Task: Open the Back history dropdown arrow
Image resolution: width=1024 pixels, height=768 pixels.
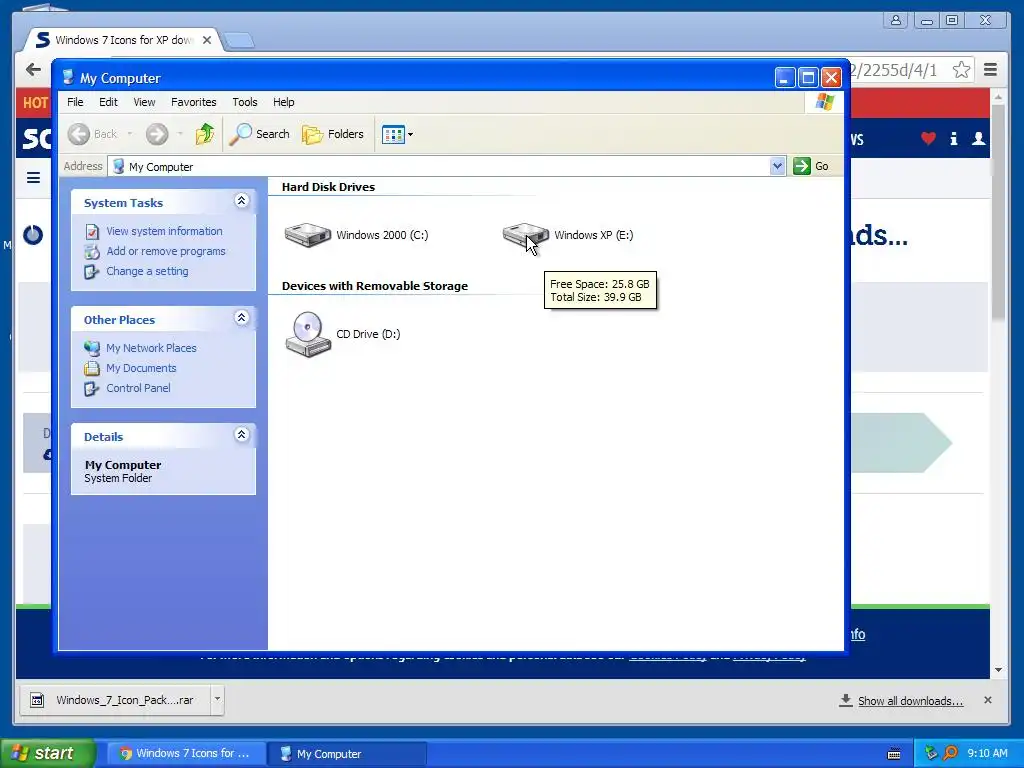Action: click(x=130, y=134)
